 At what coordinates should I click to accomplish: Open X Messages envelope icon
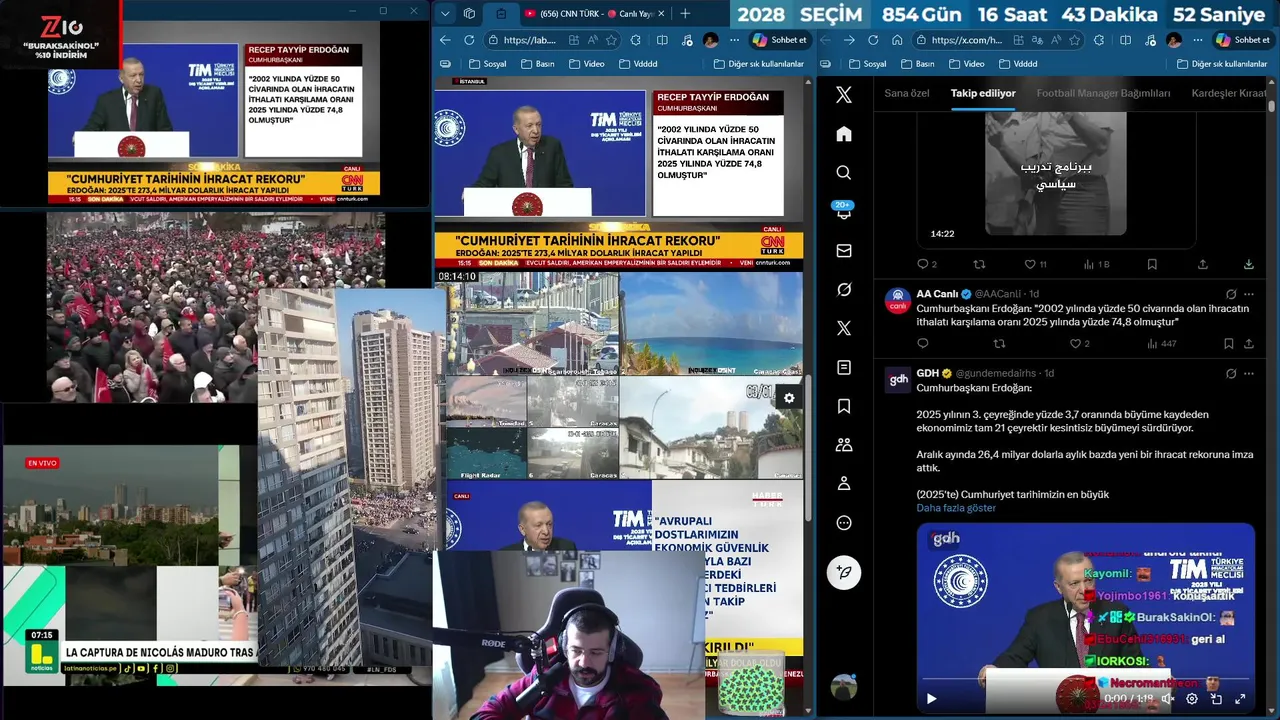(x=844, y=251)
